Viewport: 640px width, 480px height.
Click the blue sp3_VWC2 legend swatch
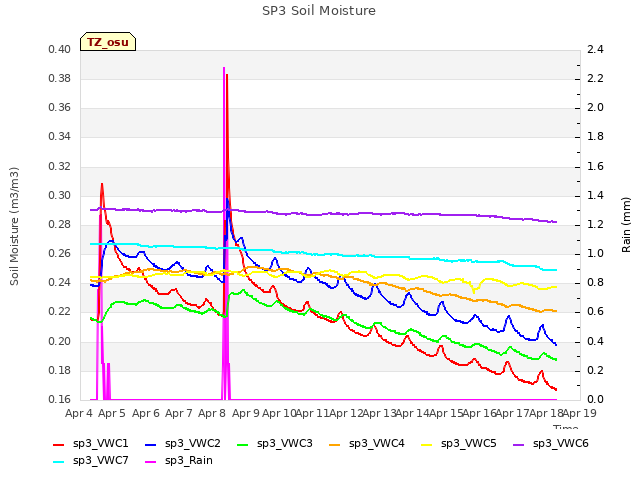click(151, 444)
